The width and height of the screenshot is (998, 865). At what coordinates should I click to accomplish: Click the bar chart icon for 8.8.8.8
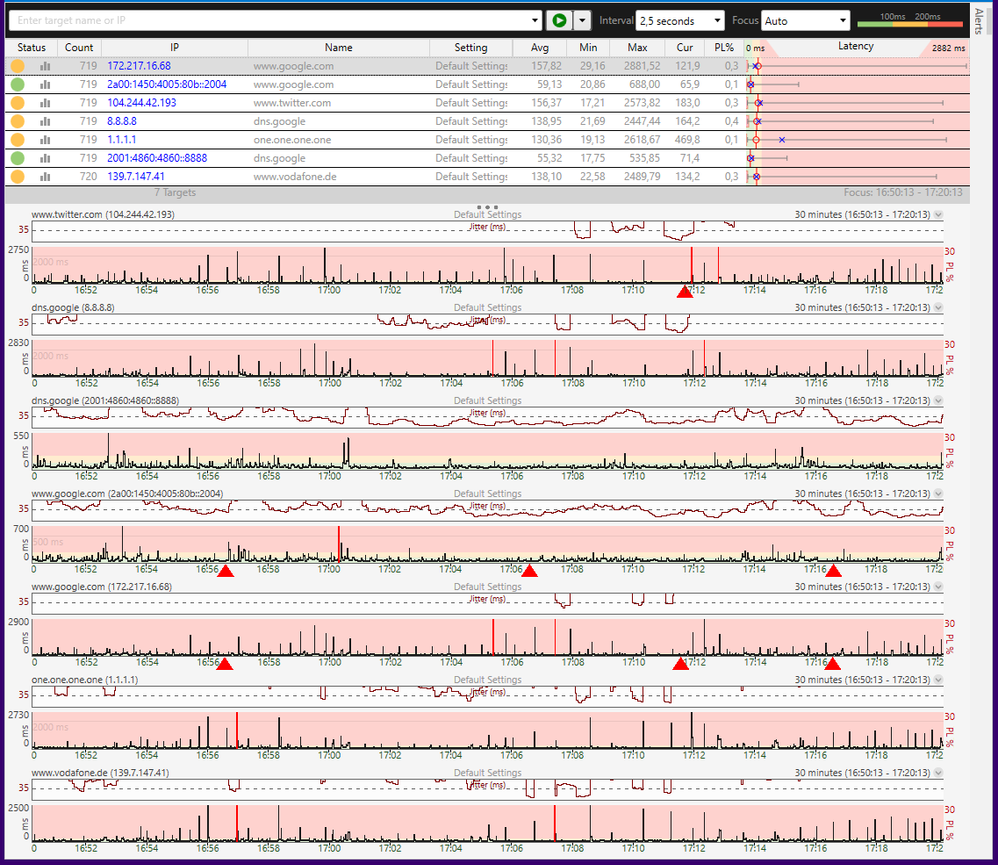(45, 121)
